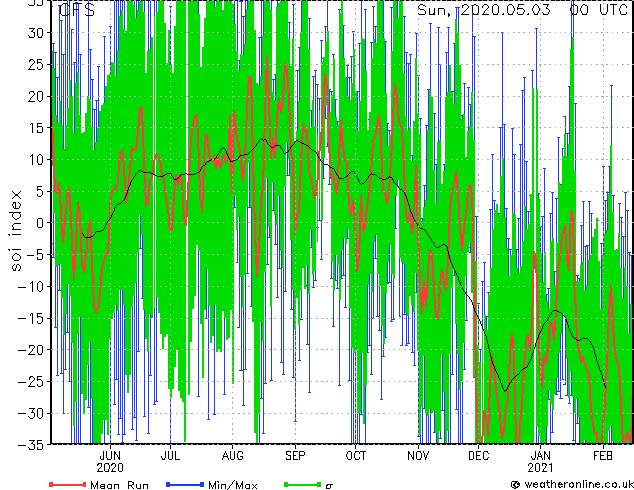Image resolution: width=634 pixels, height=490 pixels.
Task: Click the 0 value on y-axis
Action: point(40,223)
